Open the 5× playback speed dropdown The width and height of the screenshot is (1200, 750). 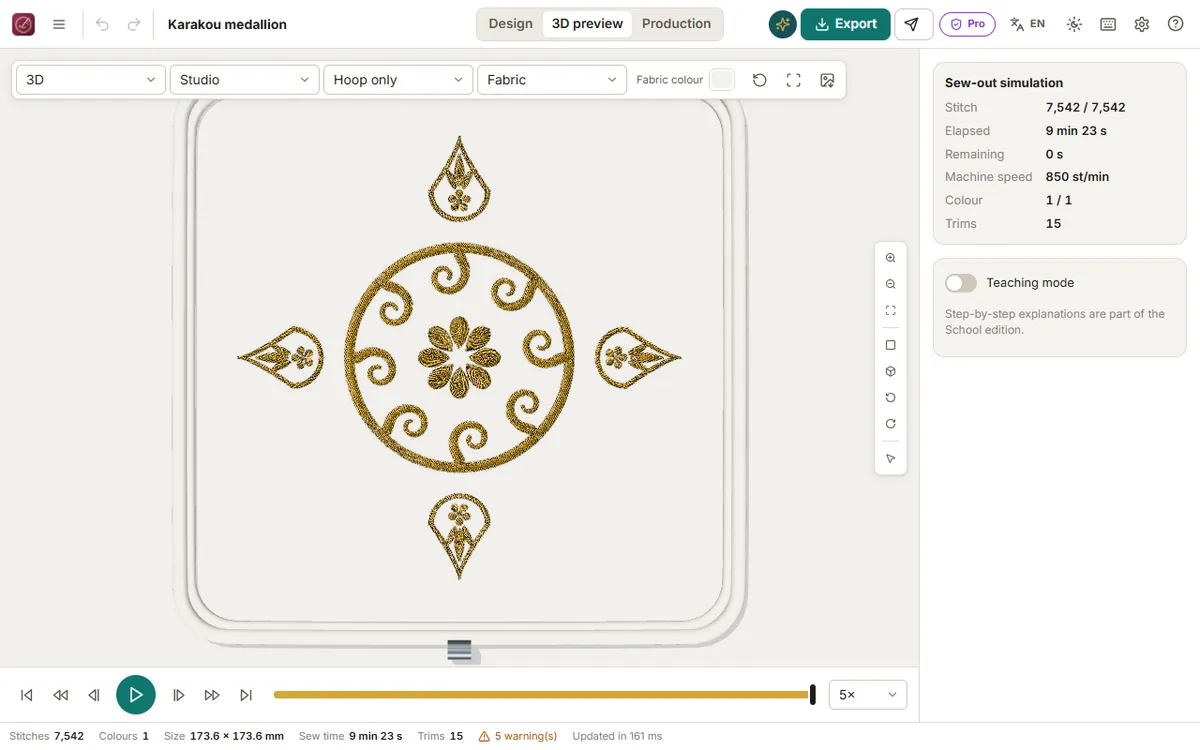tap(868, 695)
